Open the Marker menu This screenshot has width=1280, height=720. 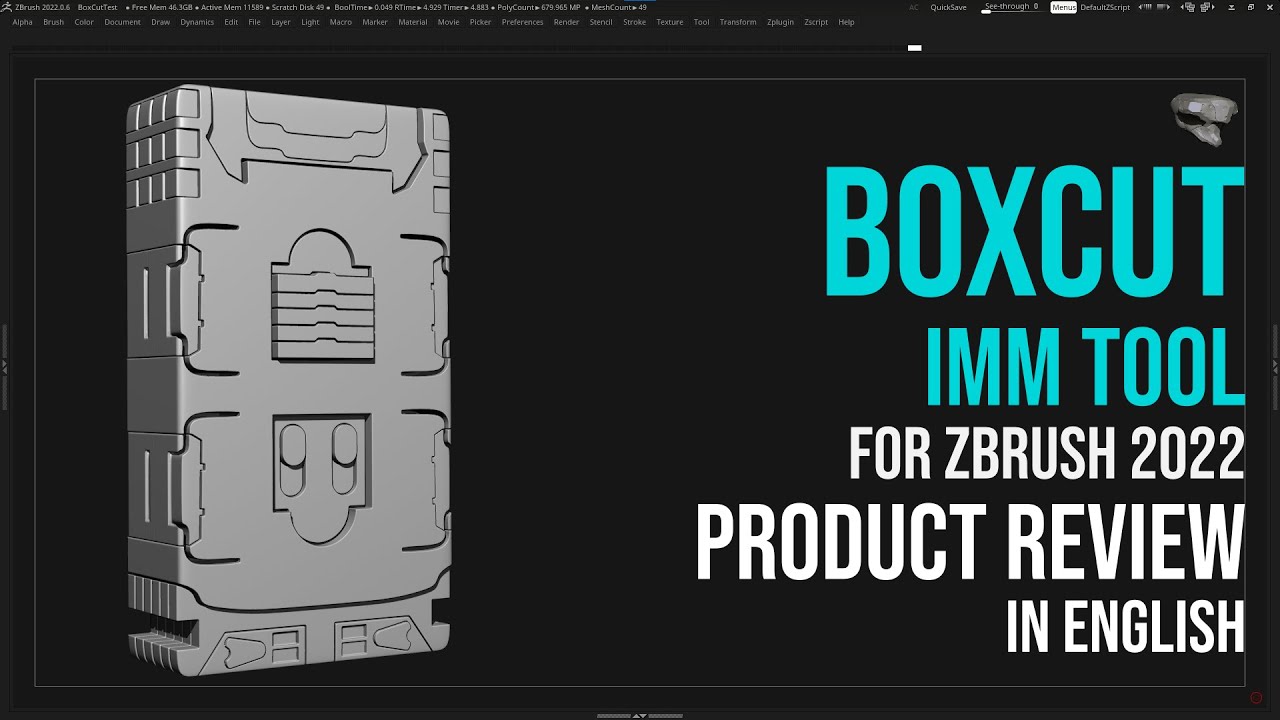pos(375,22)
